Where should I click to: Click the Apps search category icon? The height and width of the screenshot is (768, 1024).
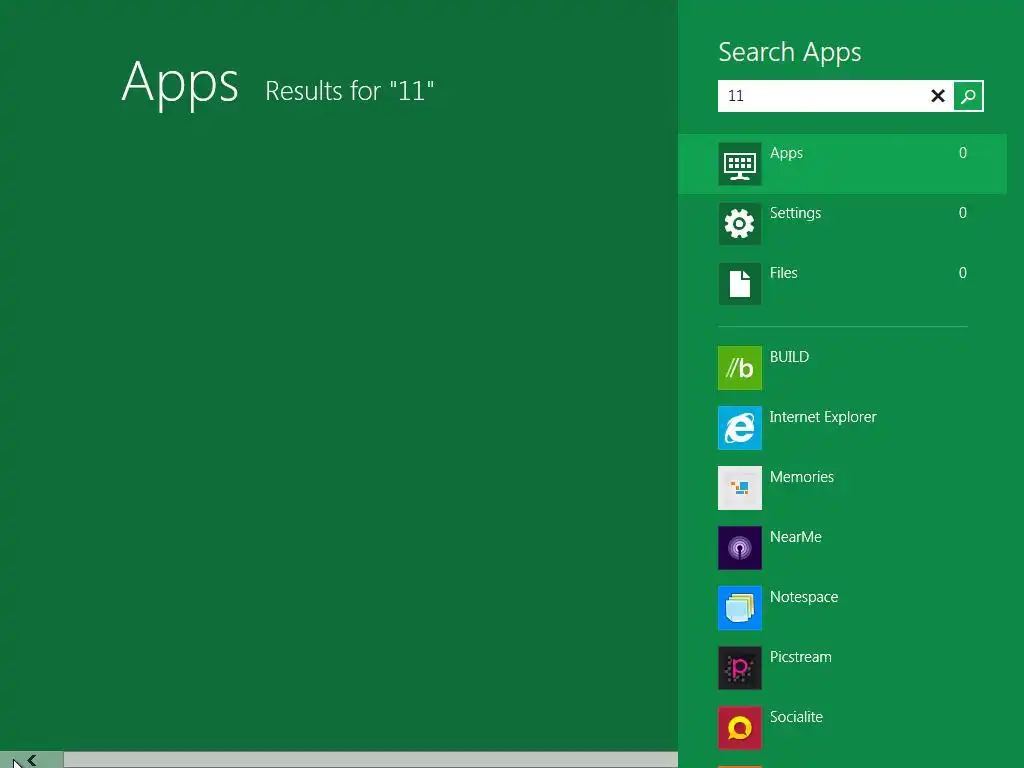[739, 164]
